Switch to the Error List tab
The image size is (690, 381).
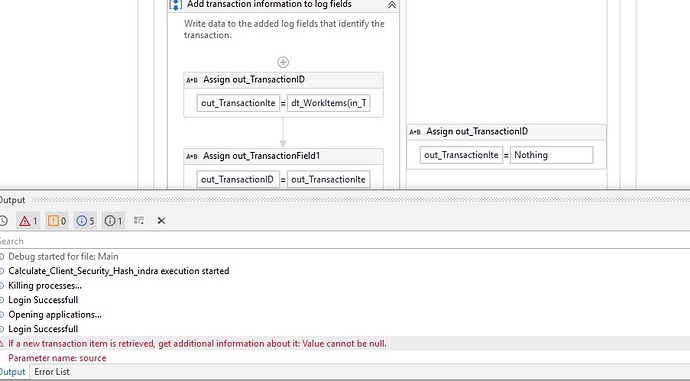point(52,372)
